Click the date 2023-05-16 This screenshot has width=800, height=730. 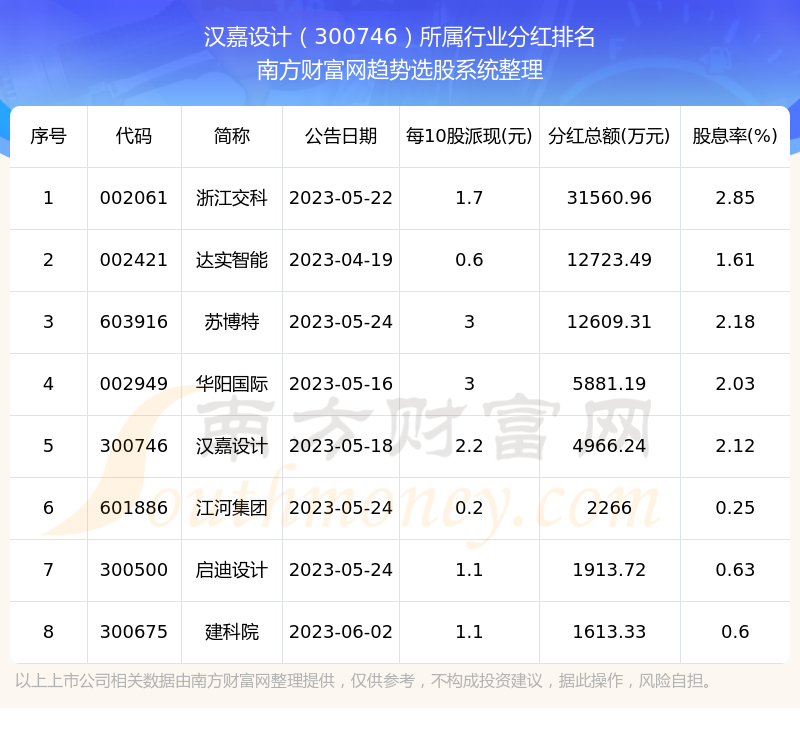coord(341,384)
